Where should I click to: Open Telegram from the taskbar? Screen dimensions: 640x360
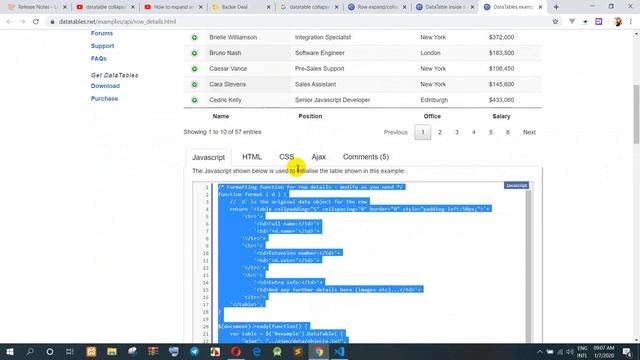click(x=195, y=352)
